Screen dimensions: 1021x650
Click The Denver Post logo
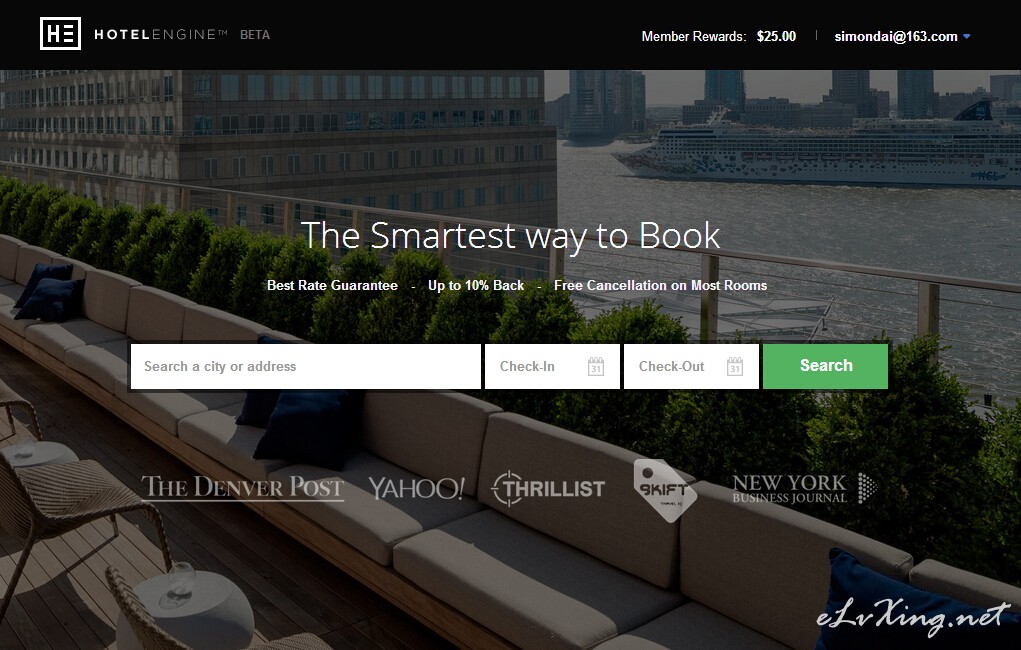pyautogui.click(x=242, y=488)
